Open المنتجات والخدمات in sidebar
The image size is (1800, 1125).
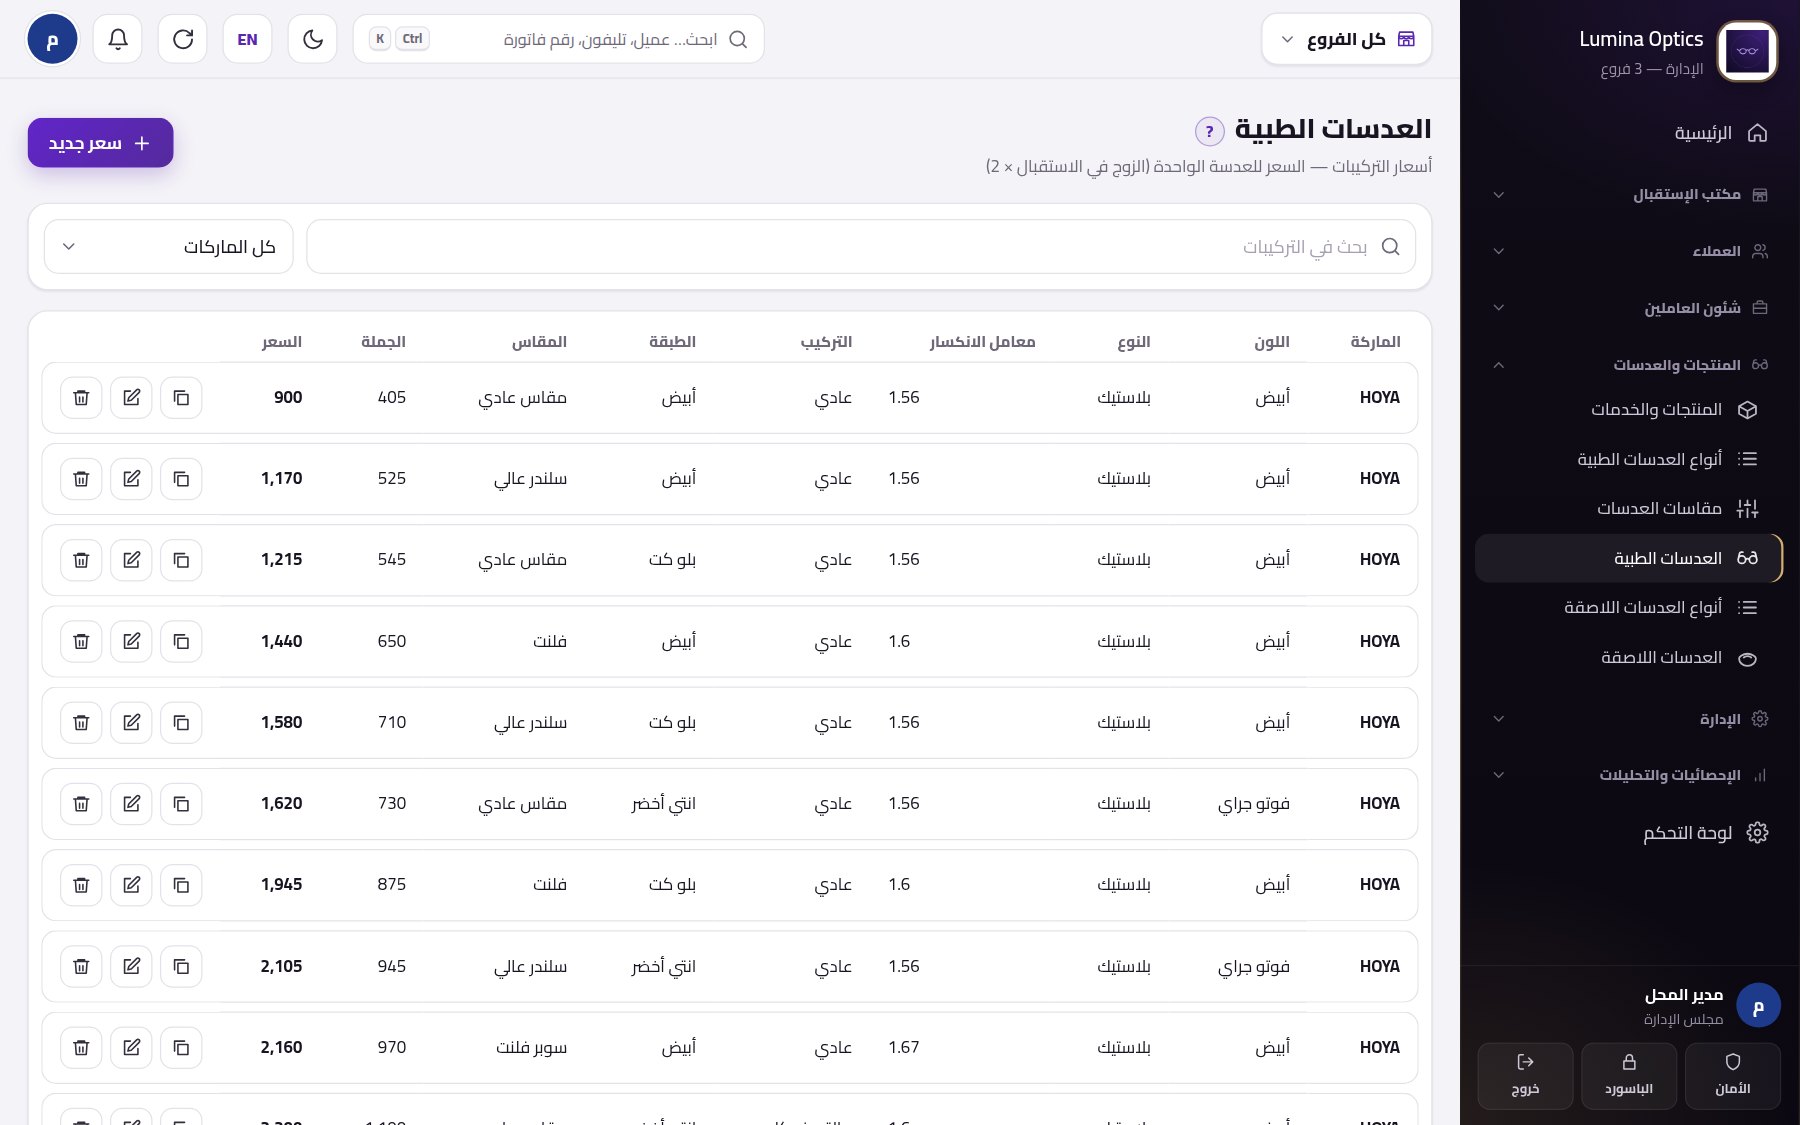1629,410
